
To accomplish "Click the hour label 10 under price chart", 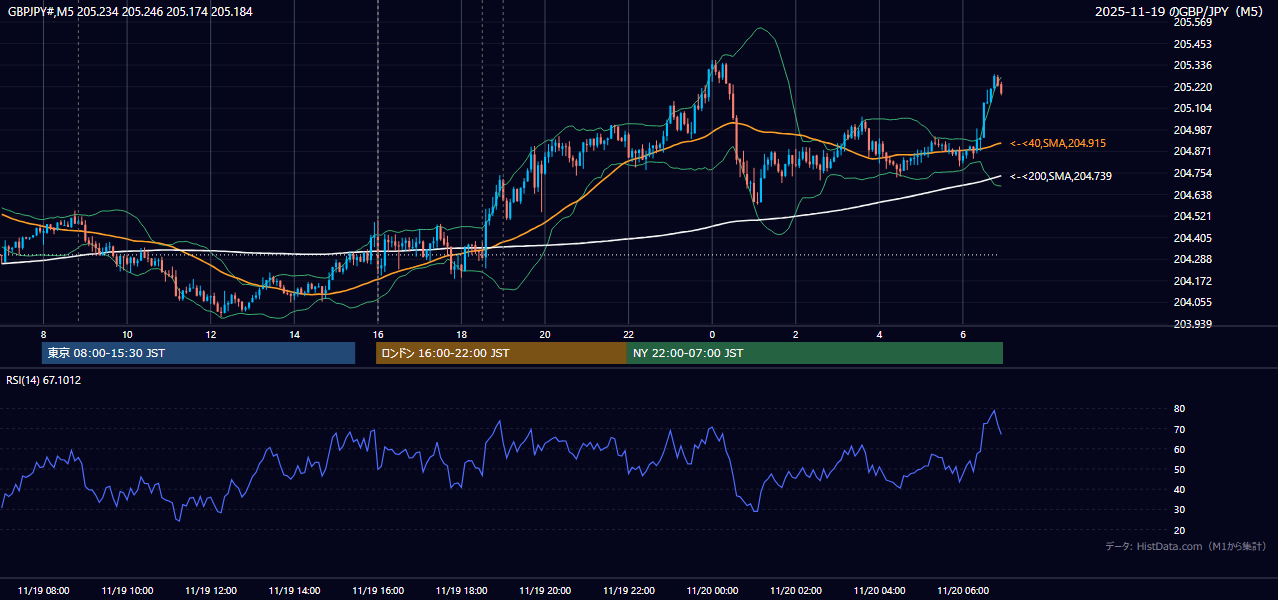I will (x=127, y=334).
